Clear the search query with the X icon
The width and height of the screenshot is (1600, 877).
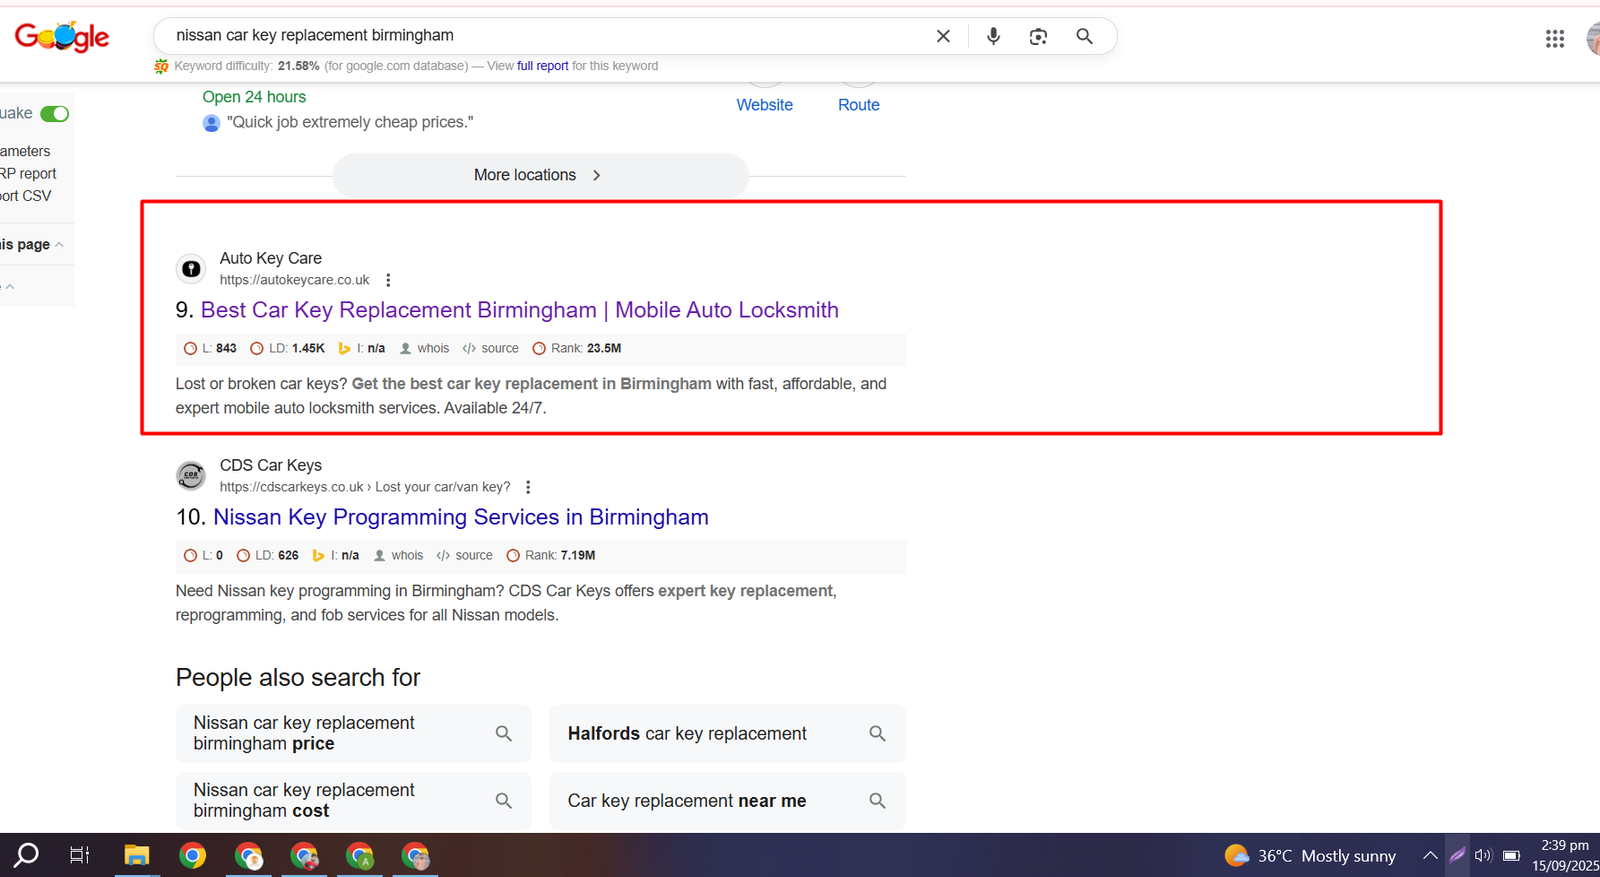pos(943,36)
